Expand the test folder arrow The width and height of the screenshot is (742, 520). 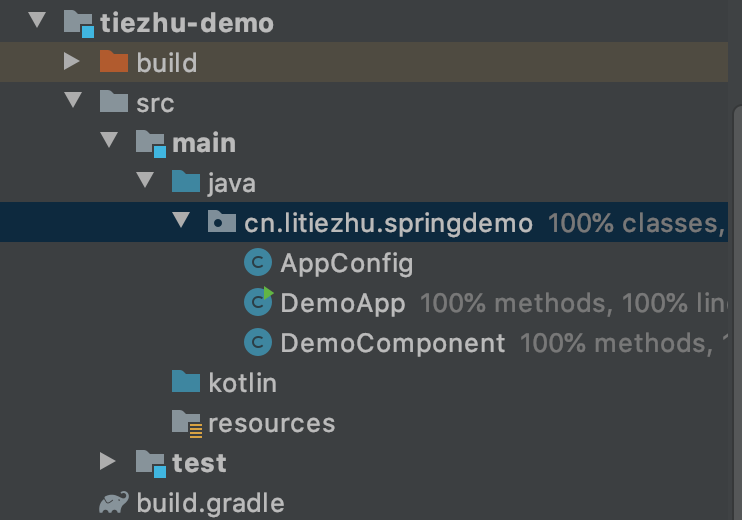(108, 462)
